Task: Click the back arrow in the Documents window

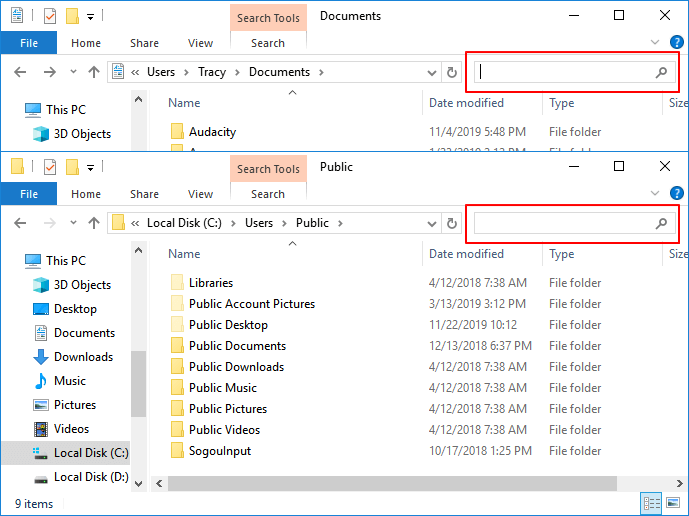Action: click(20, 72)
